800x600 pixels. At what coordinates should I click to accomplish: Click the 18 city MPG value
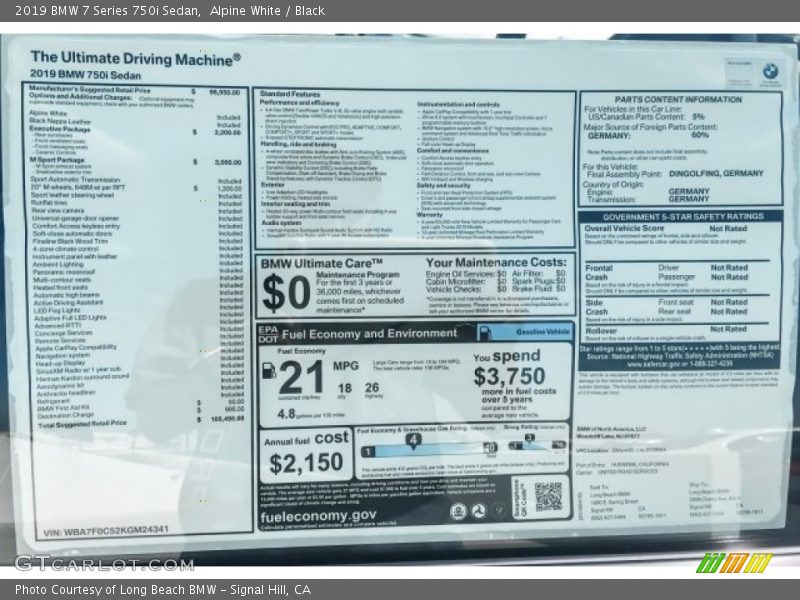tap(344, 389)
